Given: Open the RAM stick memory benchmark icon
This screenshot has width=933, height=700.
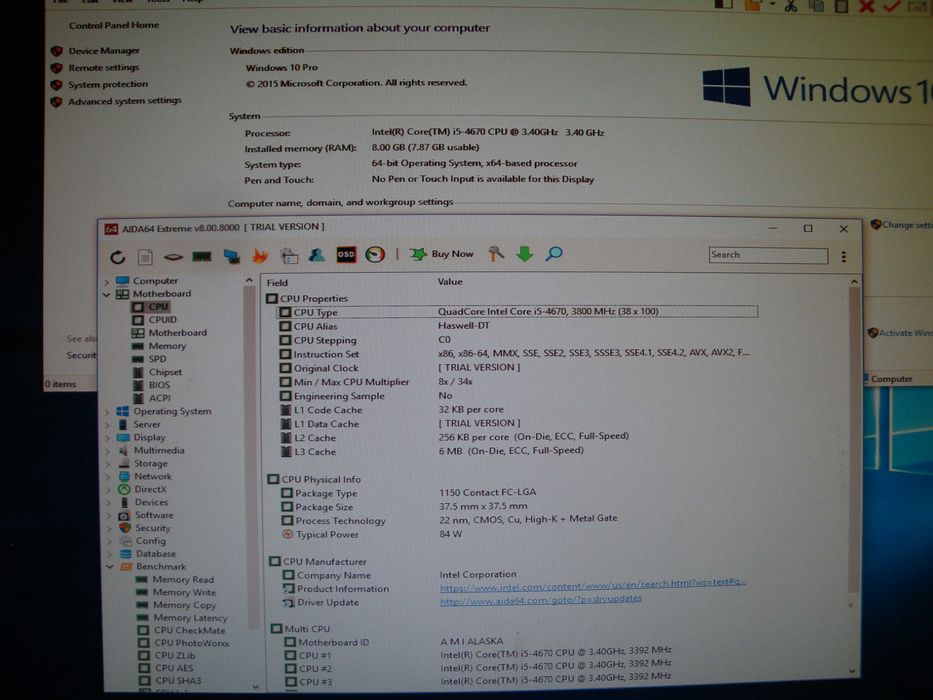Looking at the screenshot, I should pos(202,257).
